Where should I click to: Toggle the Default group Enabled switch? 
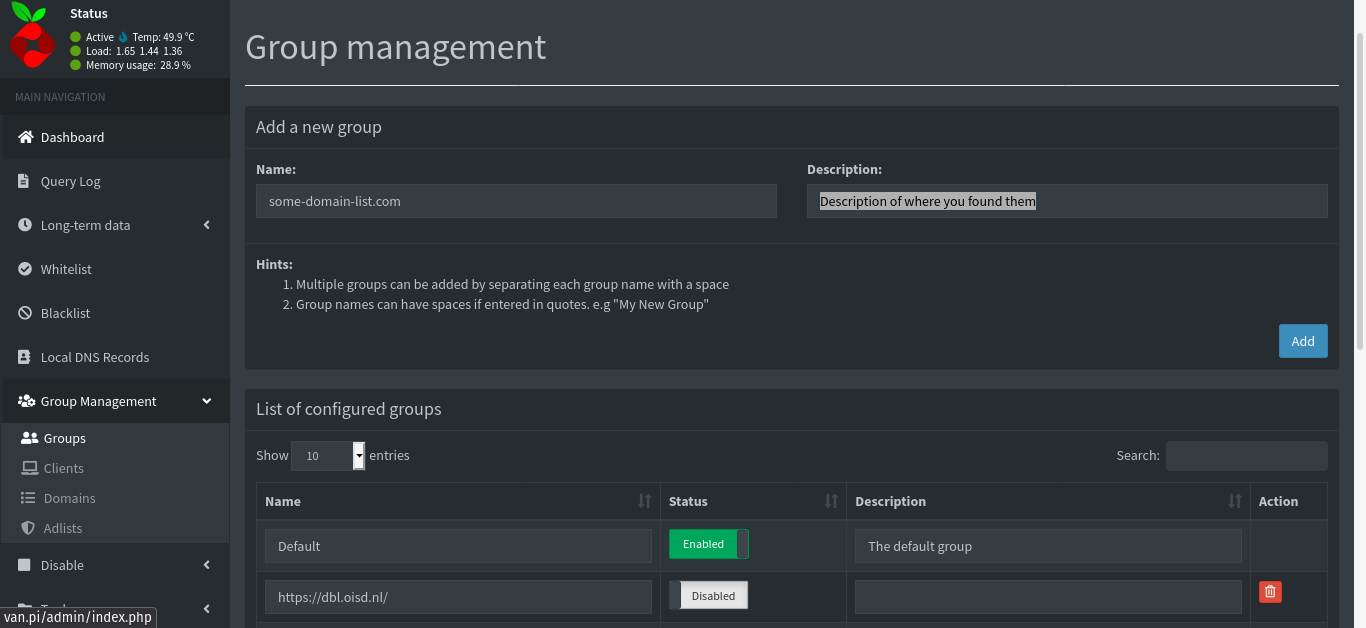(x=708, y=544)
